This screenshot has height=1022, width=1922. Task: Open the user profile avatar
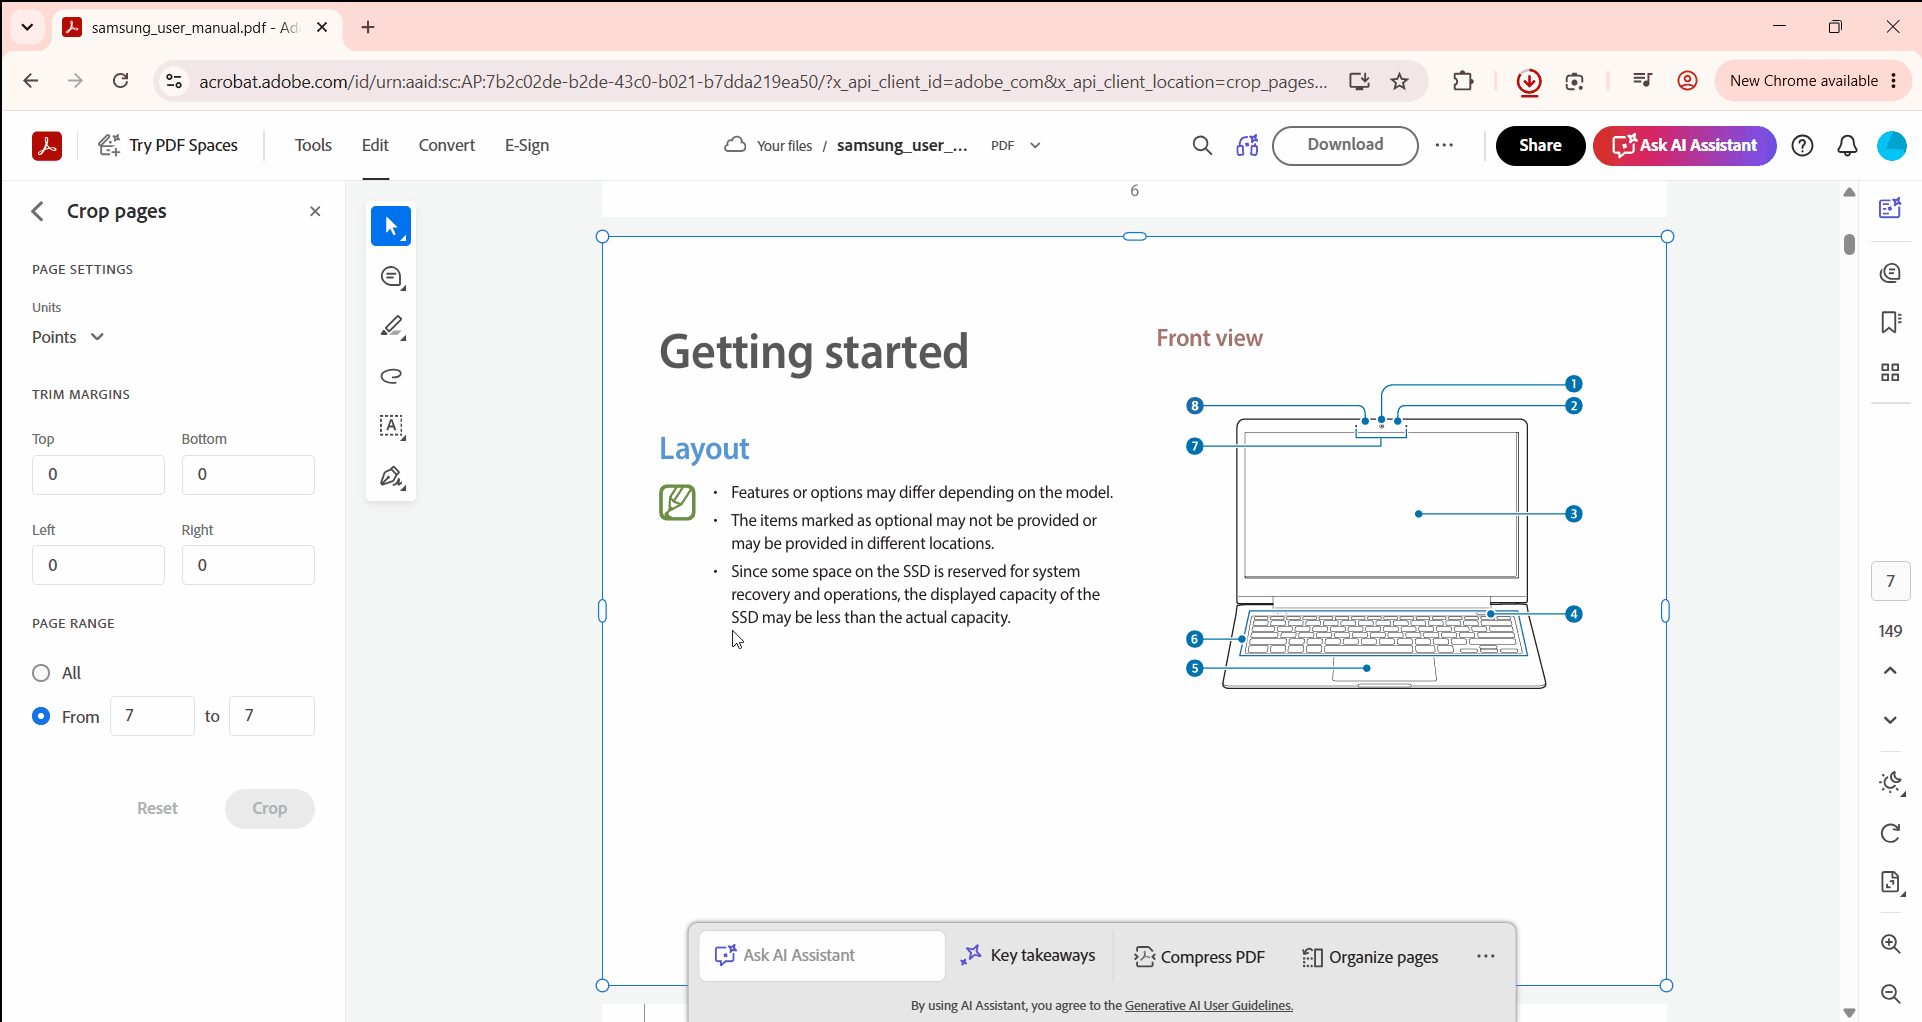click(1892, 146)
